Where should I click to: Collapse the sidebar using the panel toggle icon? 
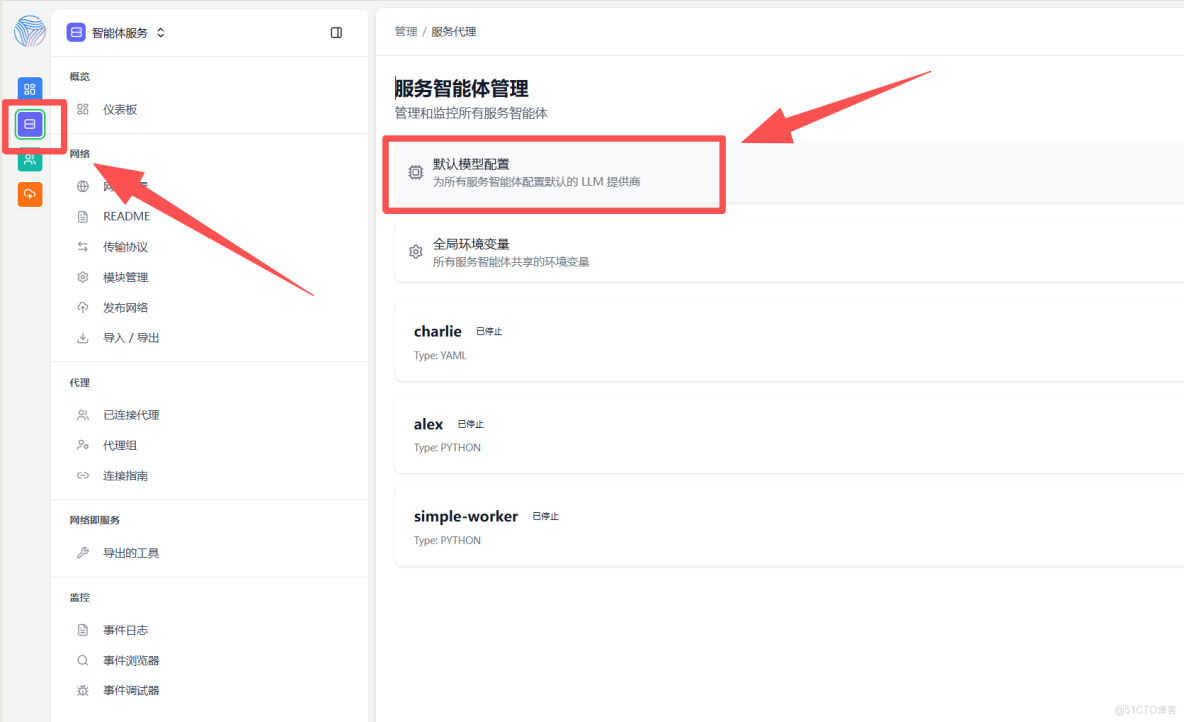pyautogui.click(x=335, y=32)
